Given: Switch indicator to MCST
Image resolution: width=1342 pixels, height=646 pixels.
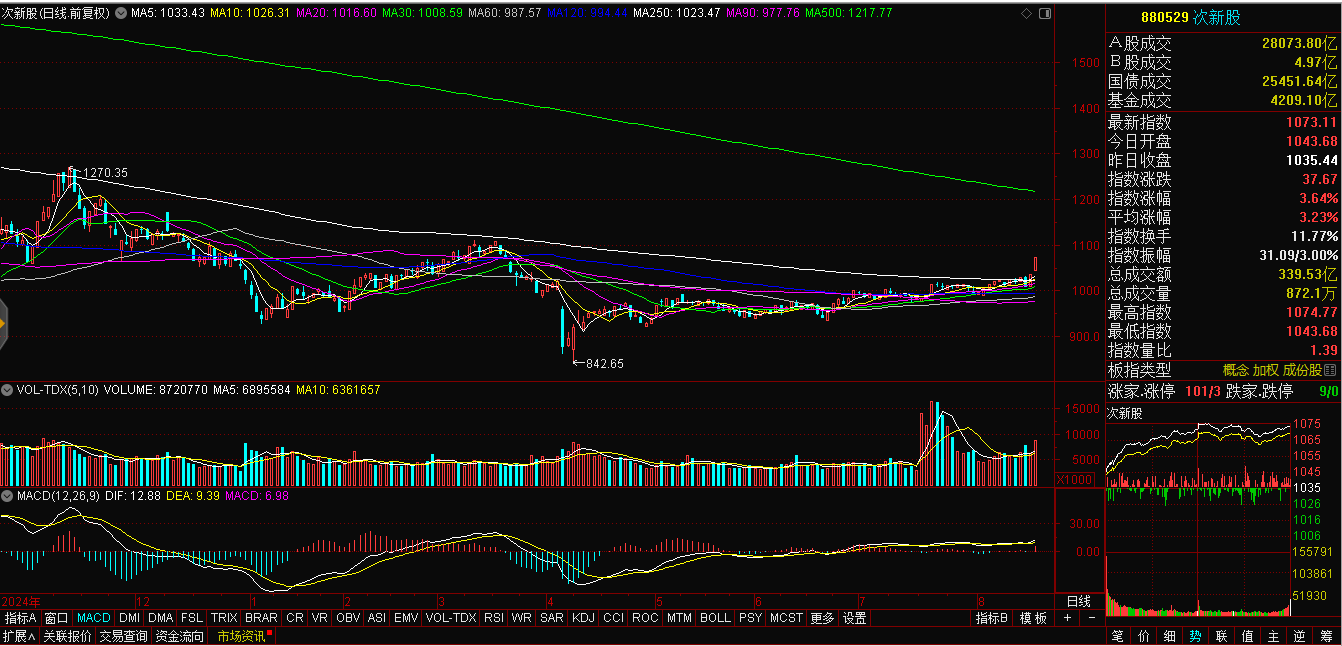Looking at the screenshot, I should click(786, 618).
